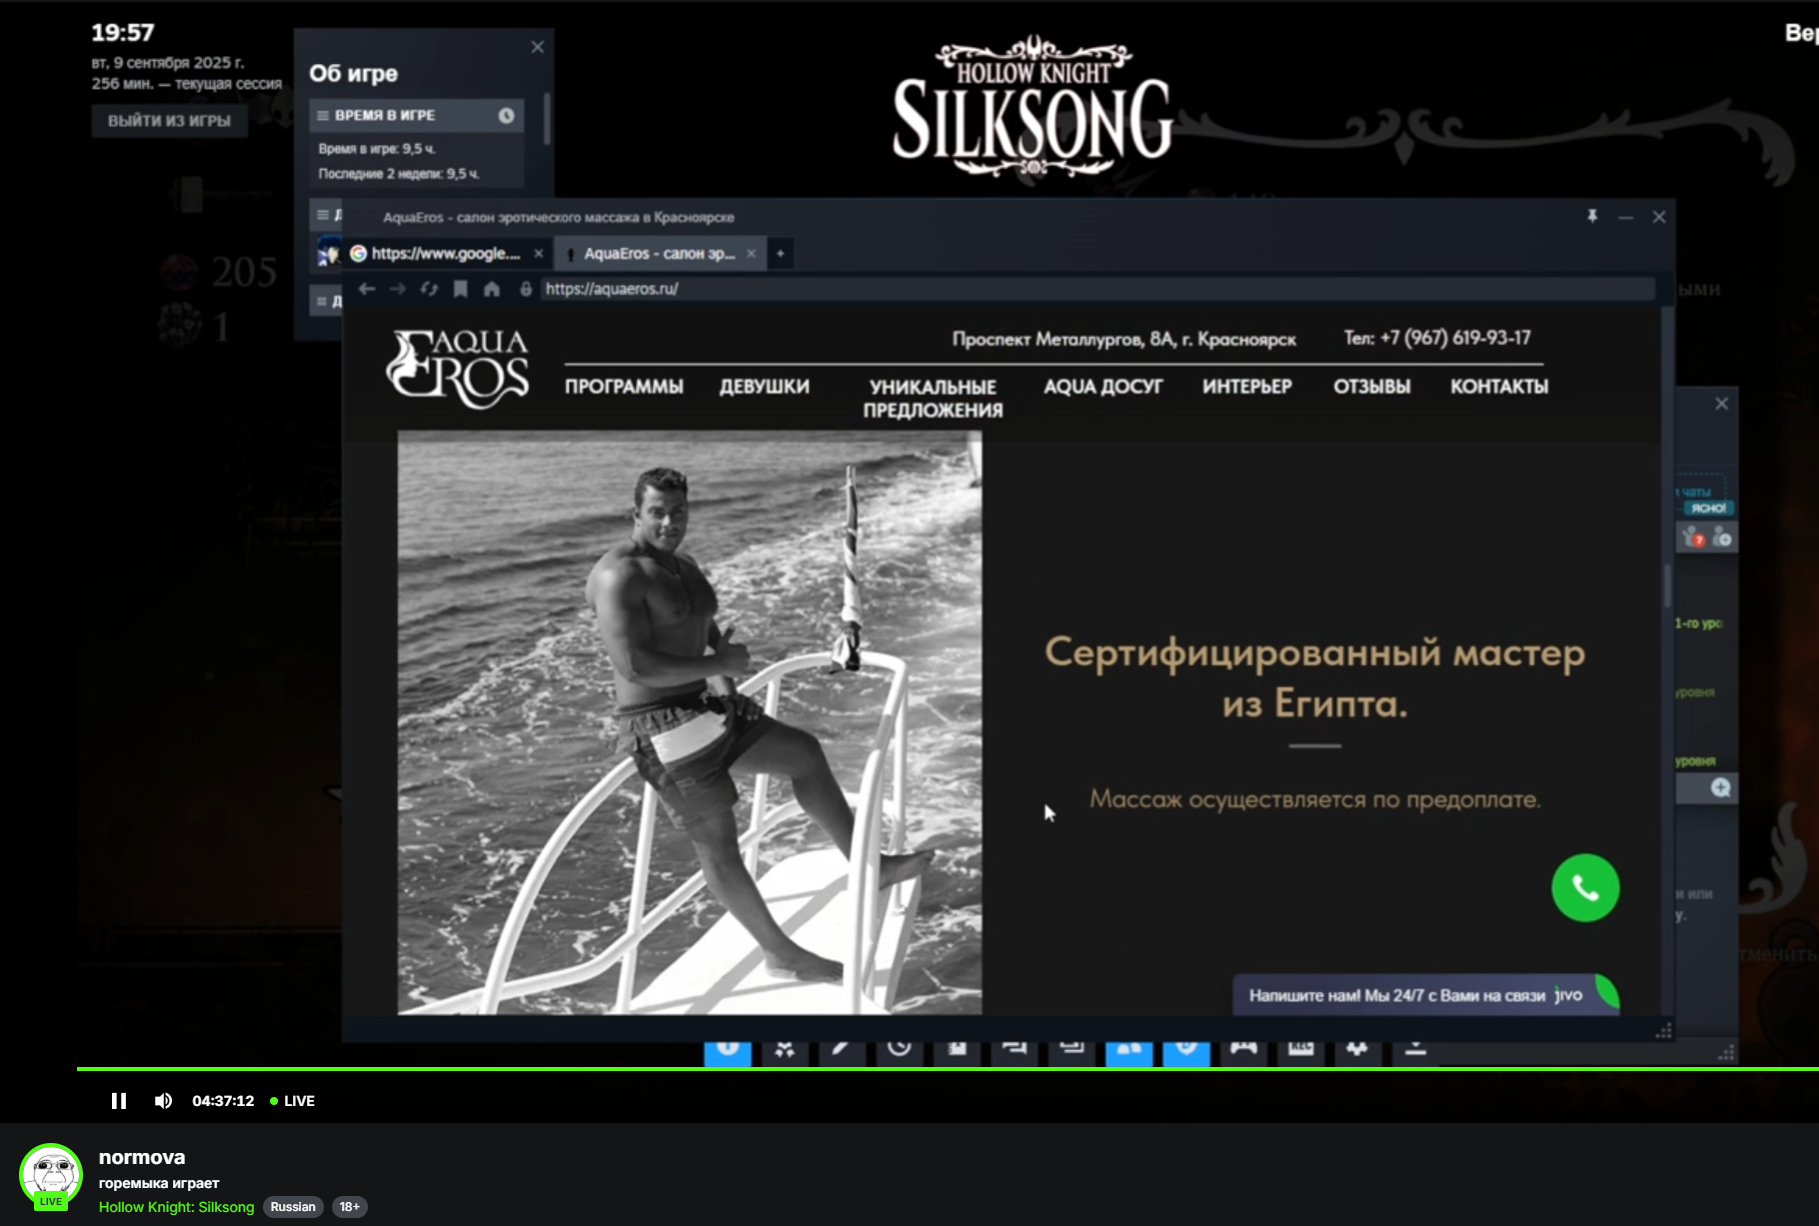
Task: Click "Массаж осуществляется по предоплате." text
Action: [1315, 800]
